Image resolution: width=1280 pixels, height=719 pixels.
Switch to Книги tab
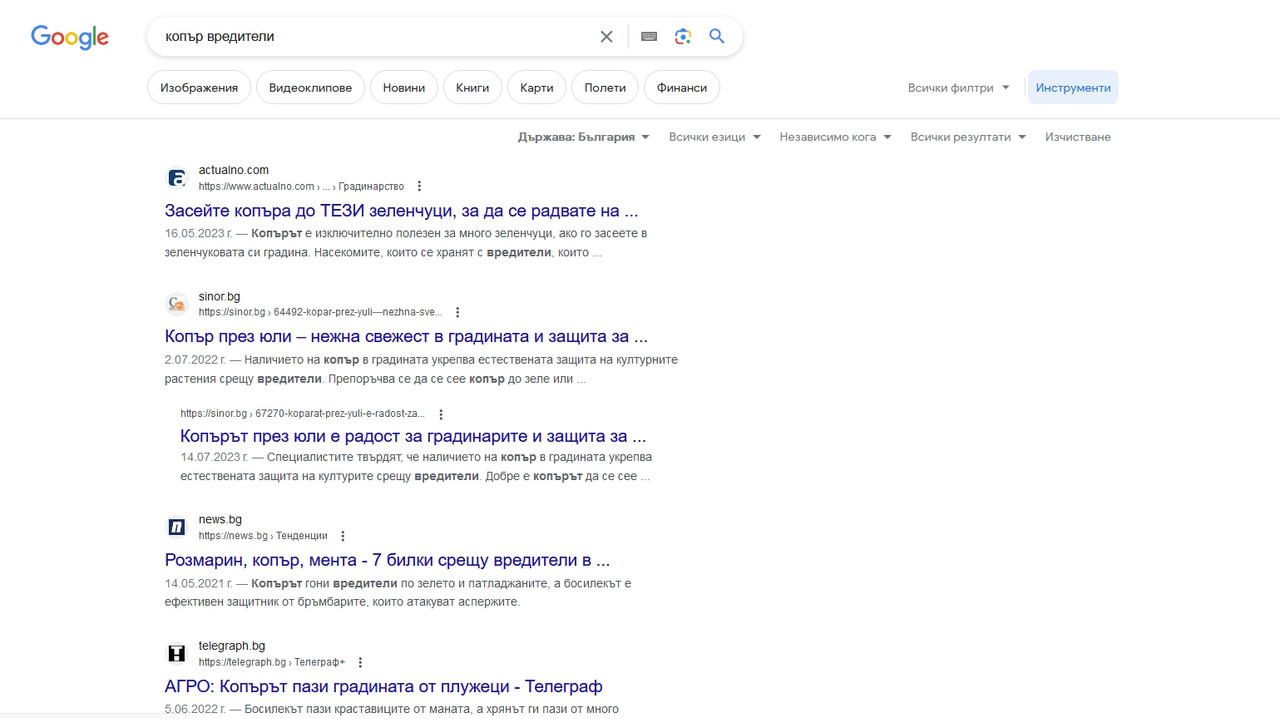pyautogui.click(x=472, y=88)
